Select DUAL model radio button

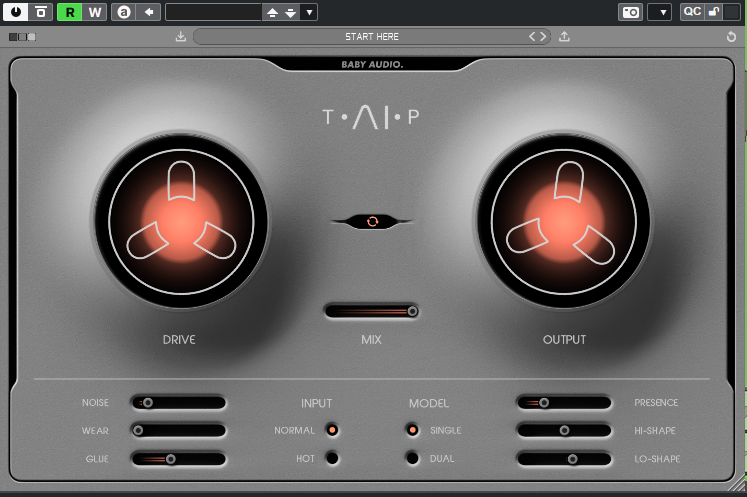coord(412,458)
